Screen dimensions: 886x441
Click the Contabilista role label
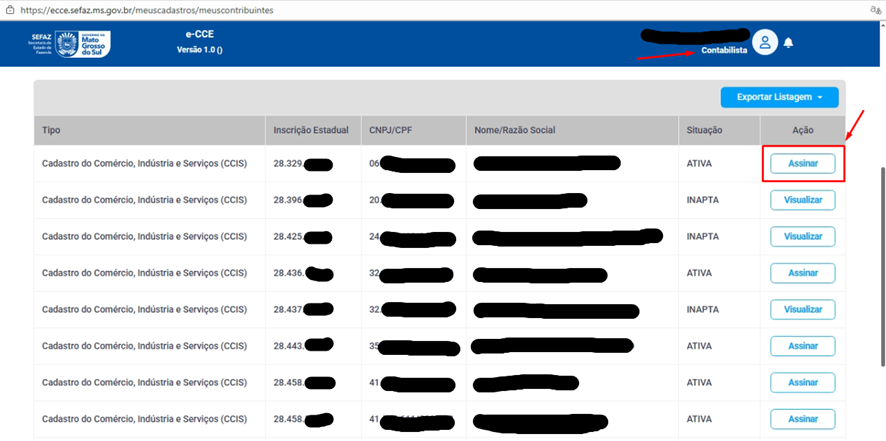pos(724,50)
